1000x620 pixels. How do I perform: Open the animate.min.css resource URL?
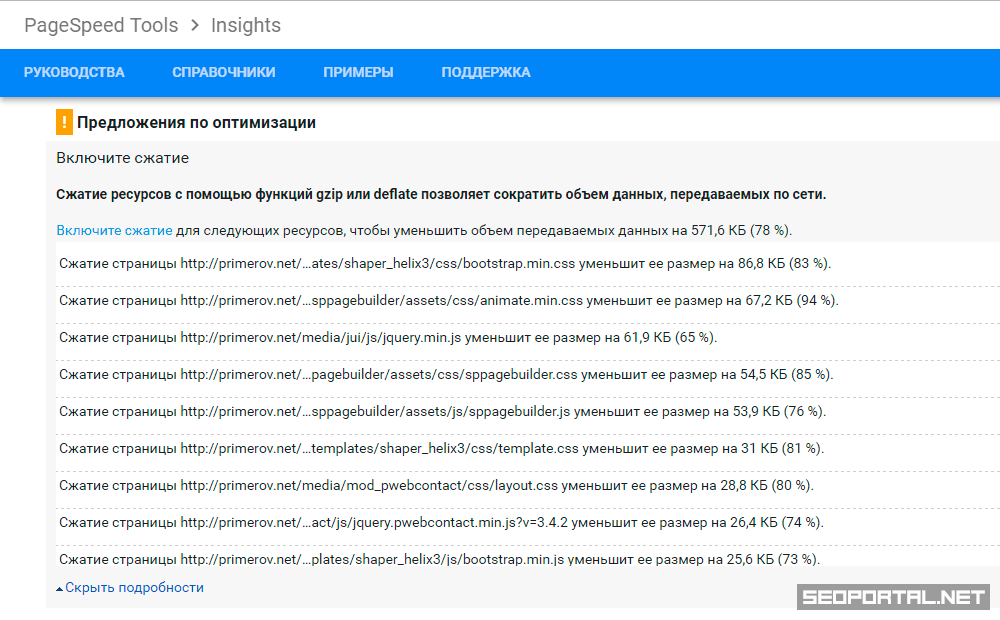pyautogui.click(x=381, y=300)
